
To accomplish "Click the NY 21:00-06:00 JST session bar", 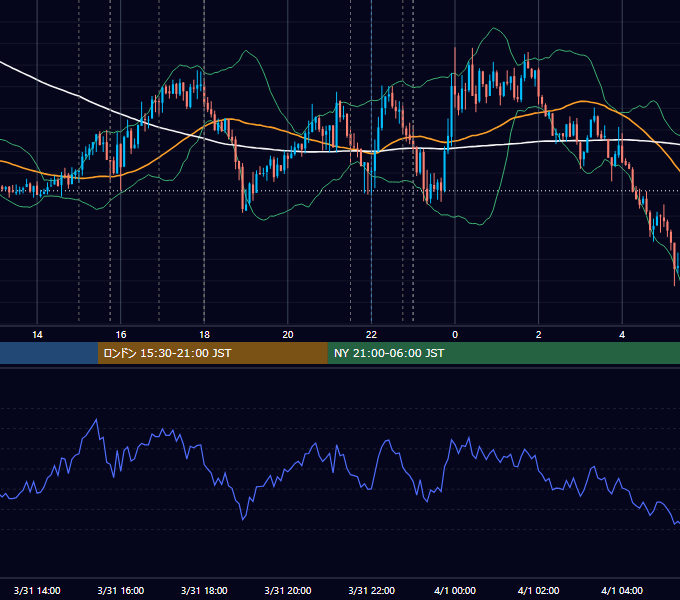I will tap(503, 353).
